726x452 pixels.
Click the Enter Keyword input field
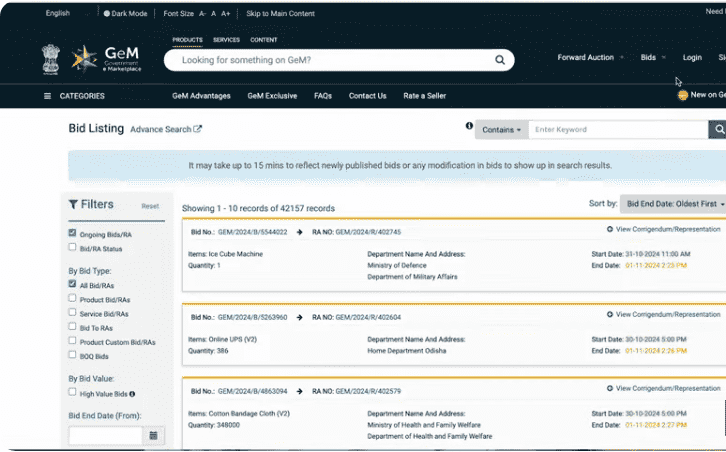(617, 130)
